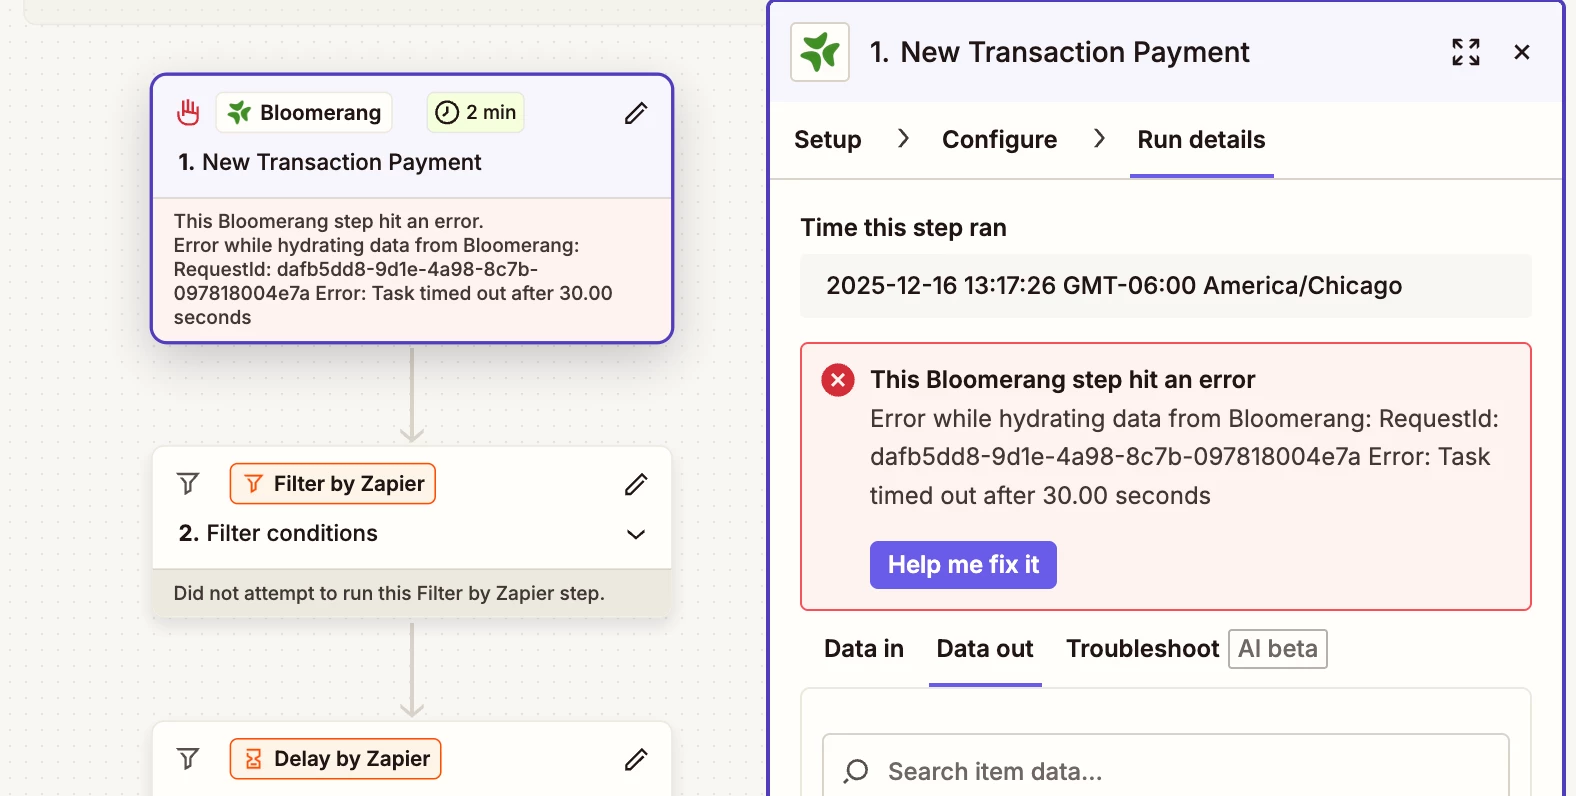Click the red hand error icon on step 1
The image size is (1576, 796).
[x=188, y=112]
